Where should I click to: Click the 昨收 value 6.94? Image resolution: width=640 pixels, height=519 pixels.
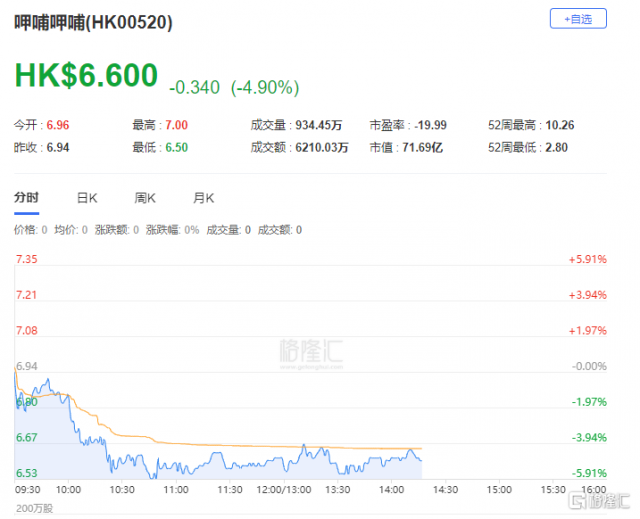click(x=58, y=147)
